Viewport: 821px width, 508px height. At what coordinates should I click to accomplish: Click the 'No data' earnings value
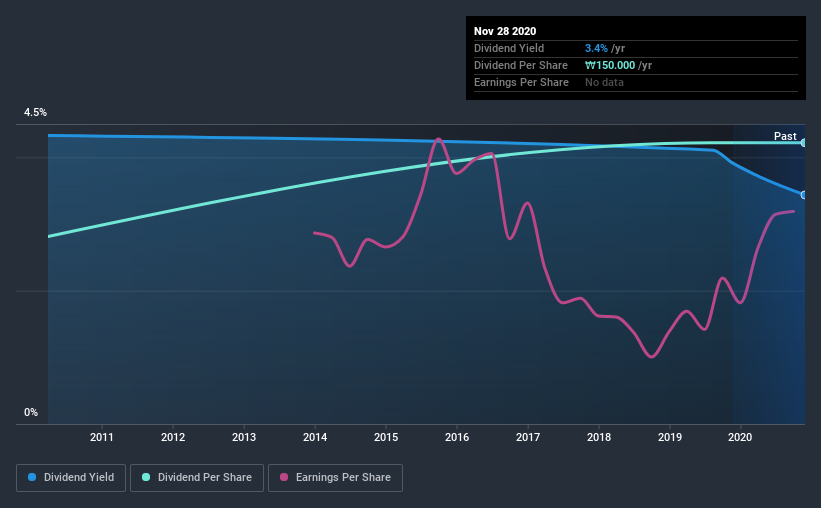[x=604, y=82]
